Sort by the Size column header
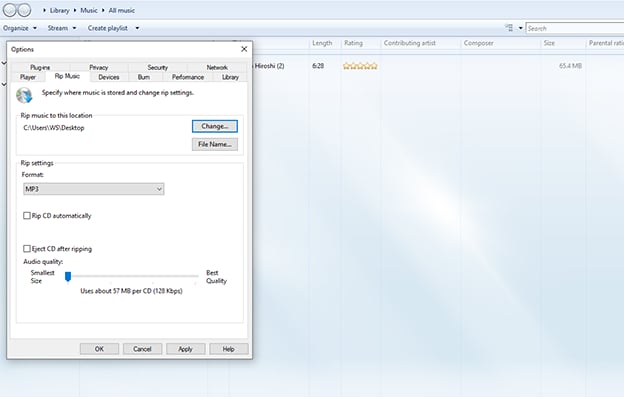Image resolution: width=624 pixels, height=397 pixels. click(549, 43)
